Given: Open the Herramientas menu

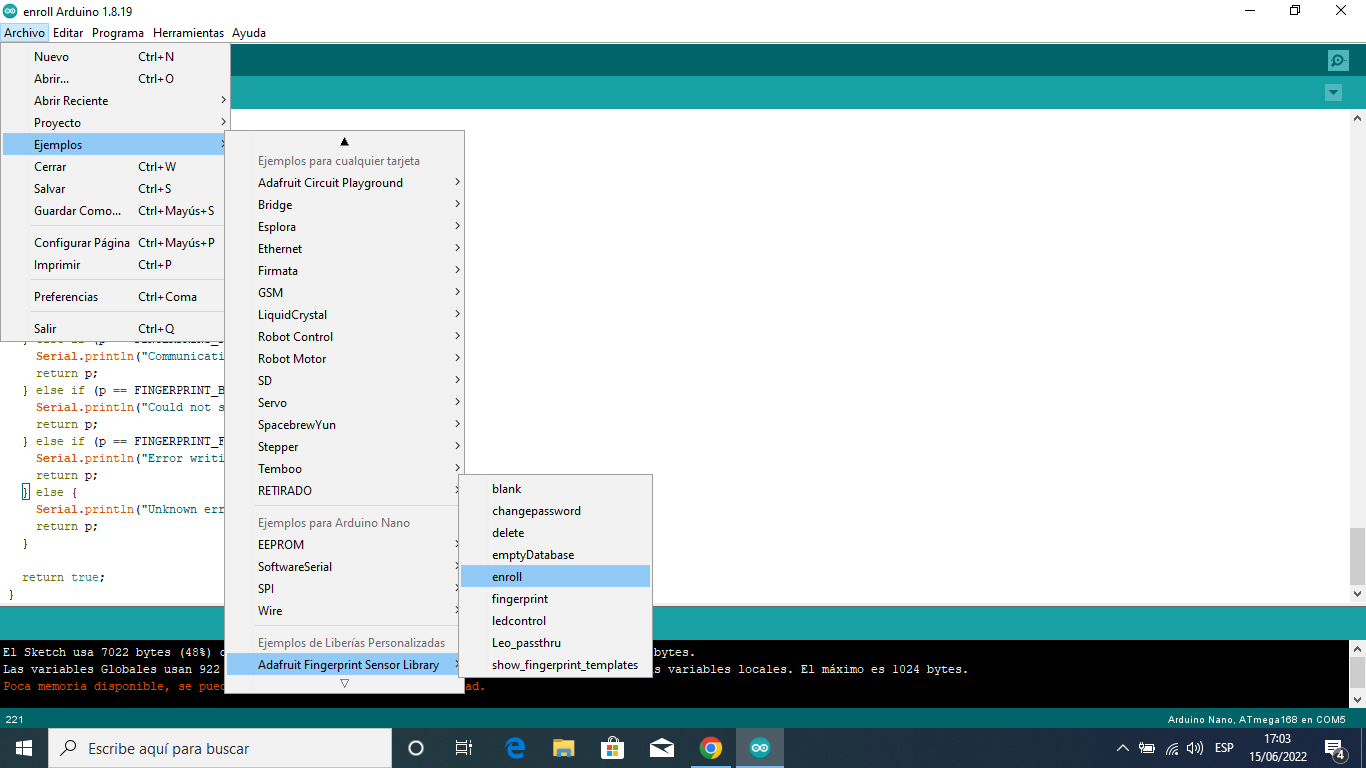Looking at the screenshot, I should (188, 33).
